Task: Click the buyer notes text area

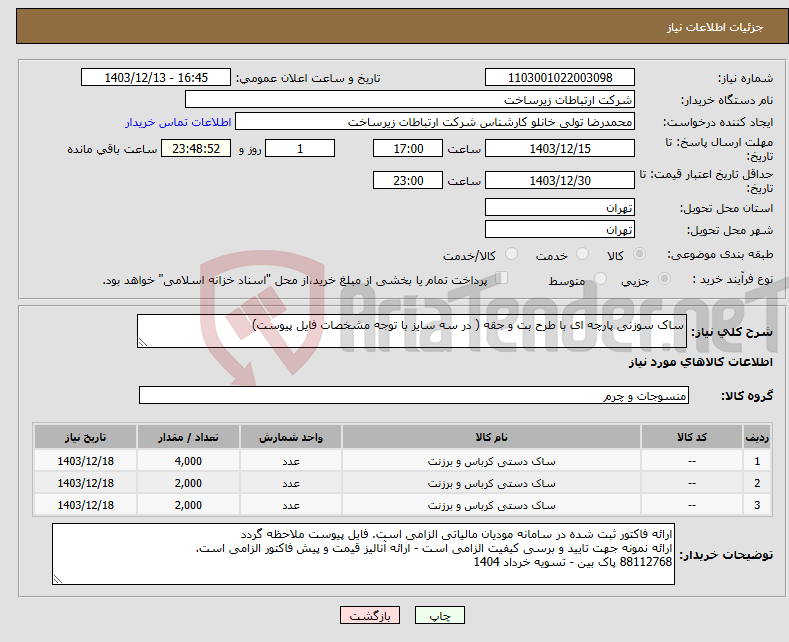Action: (363, 554)
